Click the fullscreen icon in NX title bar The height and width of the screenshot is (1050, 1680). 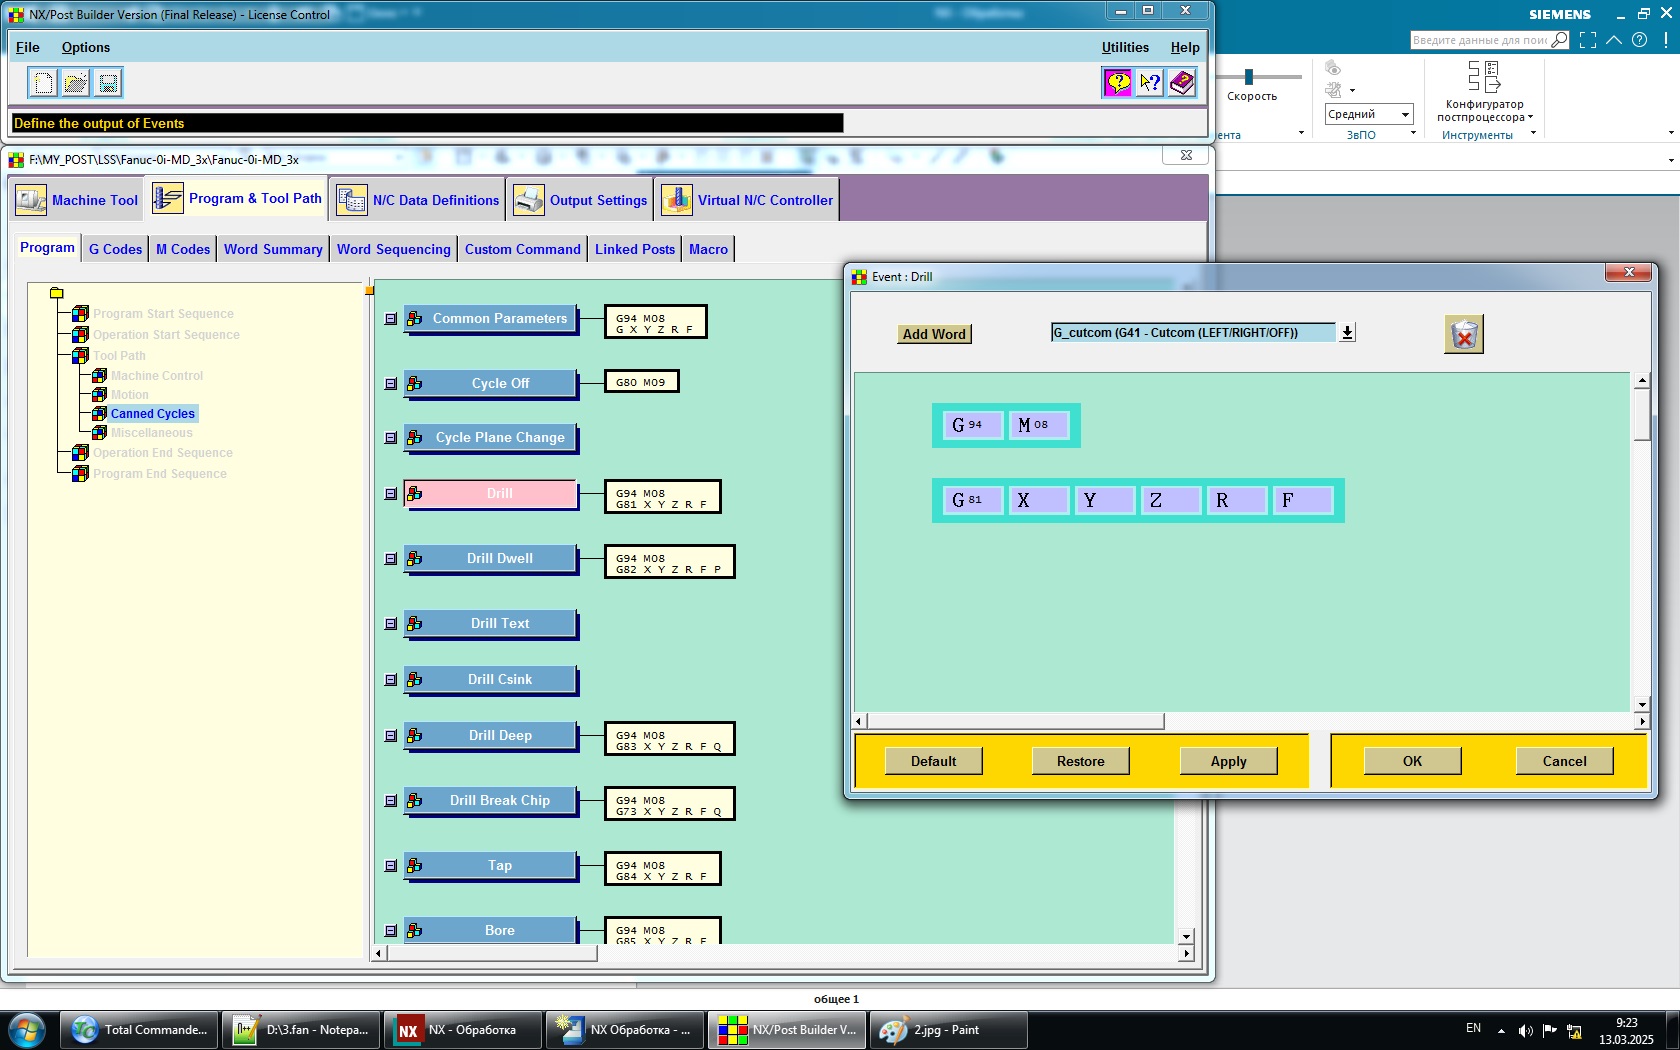tap(1588, 40)
